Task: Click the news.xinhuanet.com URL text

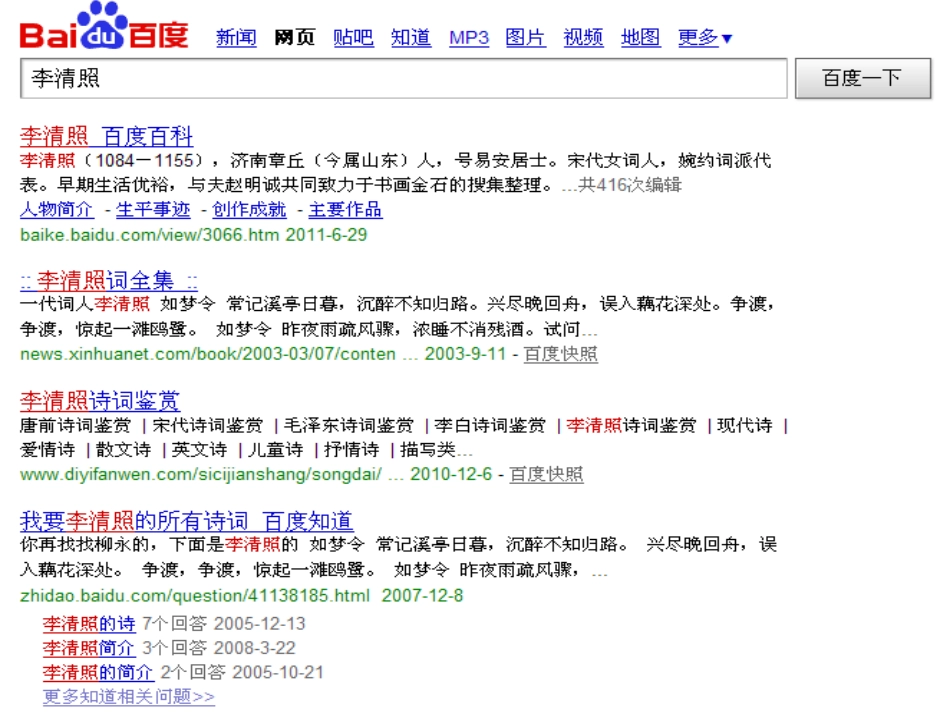Action: [x=208, y=354]
